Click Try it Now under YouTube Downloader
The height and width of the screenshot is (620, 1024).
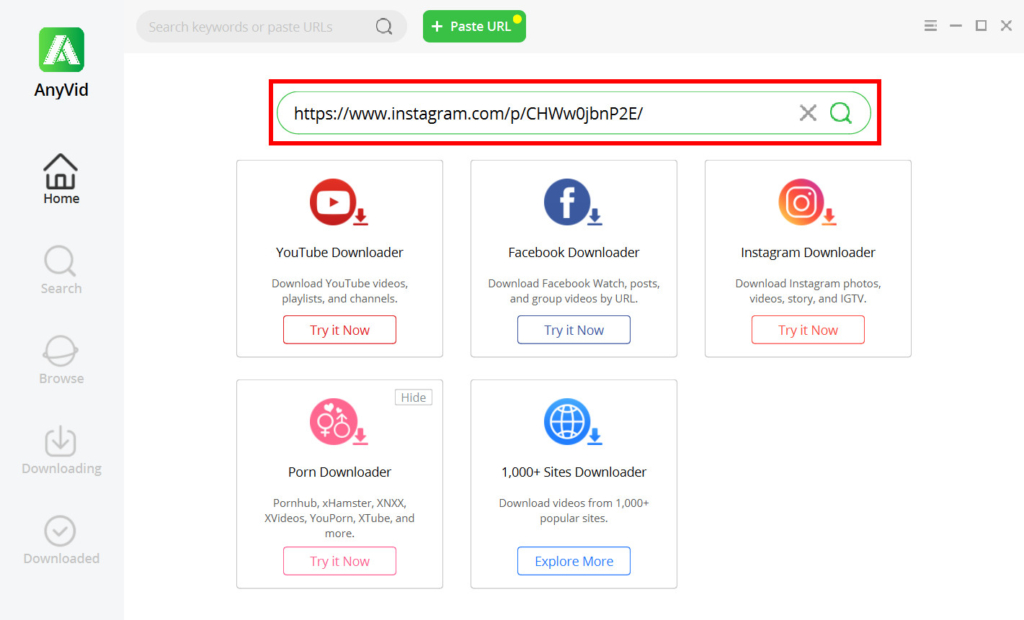pyautogui.click(x=339, y=329)
